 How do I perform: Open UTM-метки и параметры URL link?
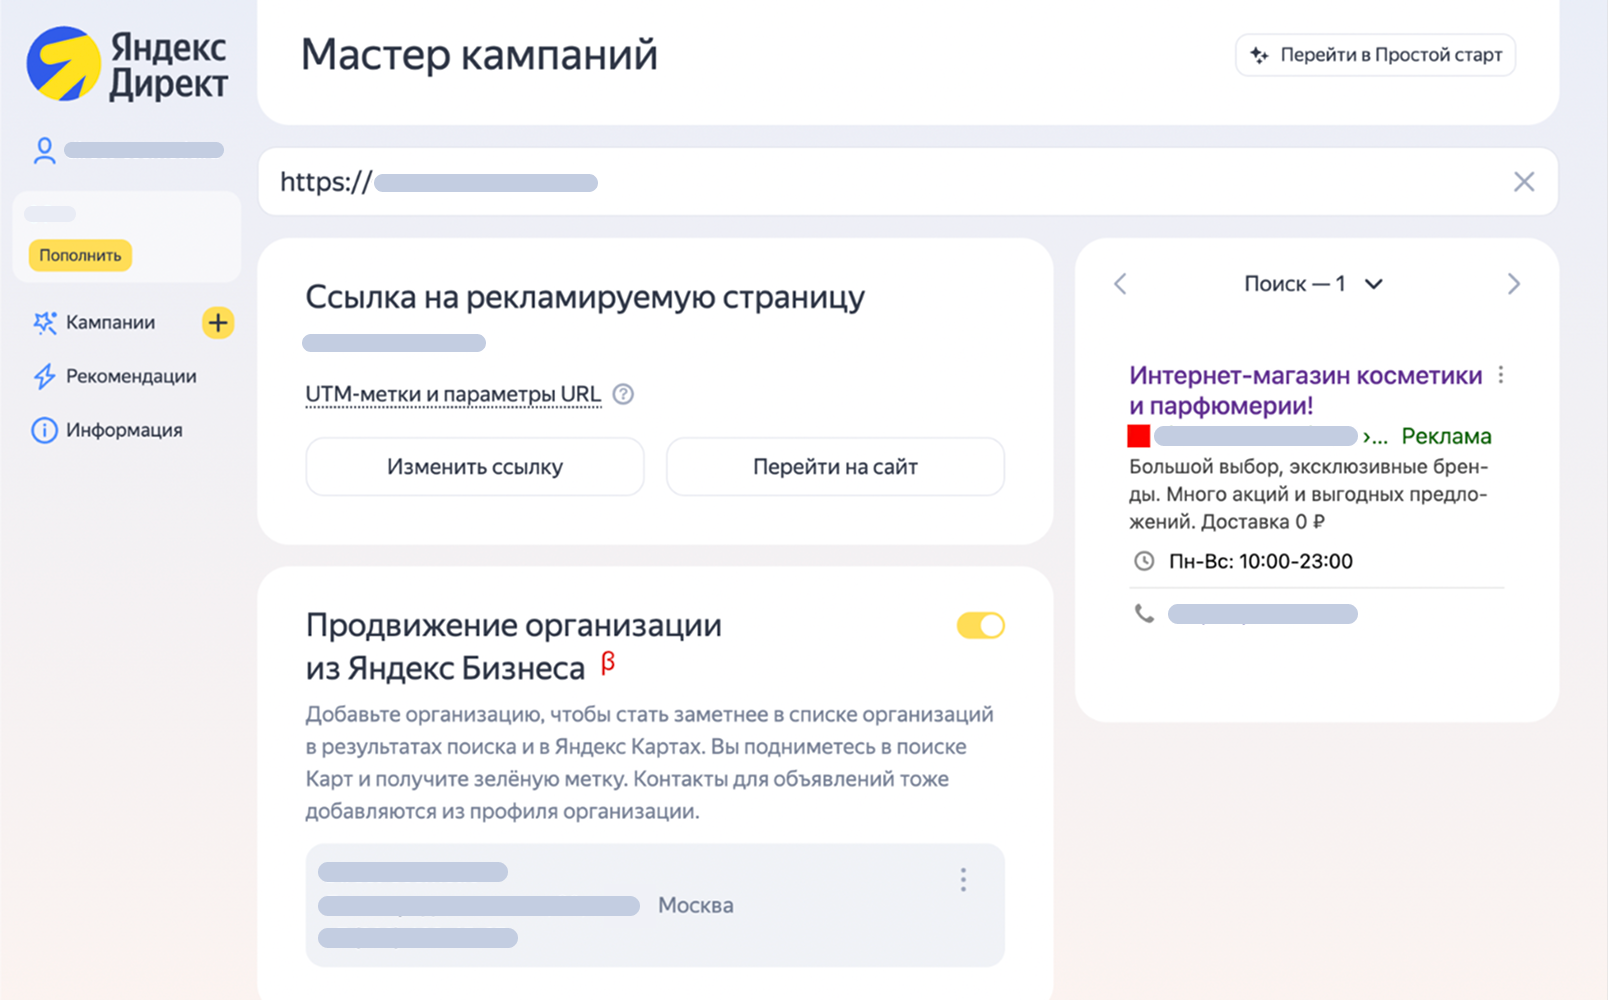coord(452,394)
